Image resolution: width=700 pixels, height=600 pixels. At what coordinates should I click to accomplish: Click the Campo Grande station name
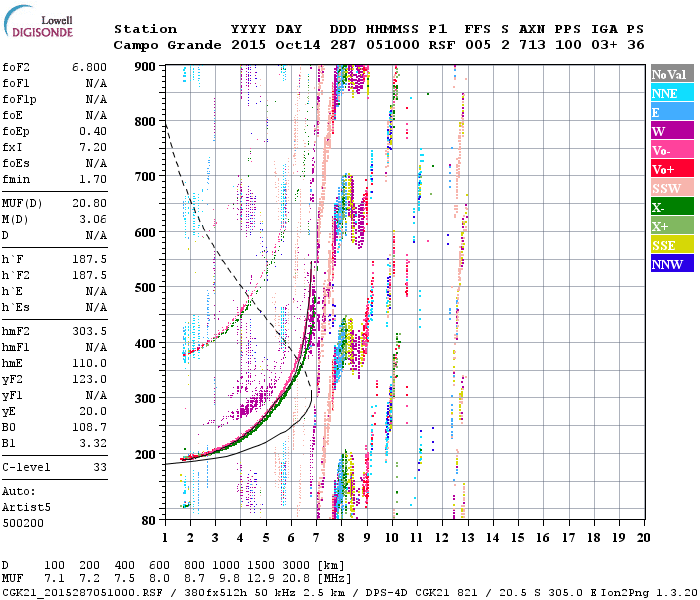(167, 45)
